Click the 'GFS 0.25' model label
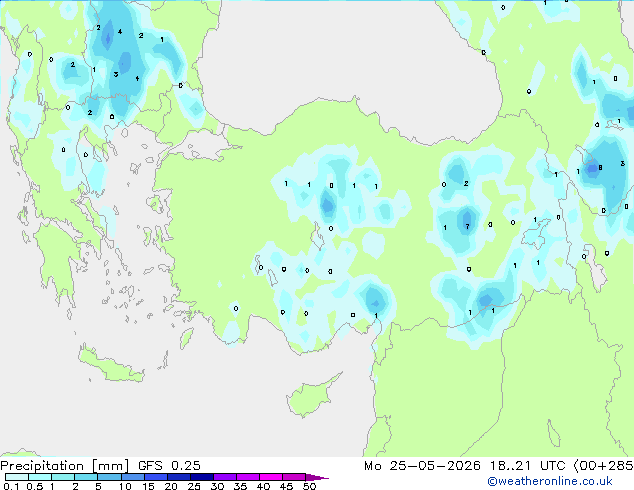The image size is (634, 490). (x=169, y=466)
